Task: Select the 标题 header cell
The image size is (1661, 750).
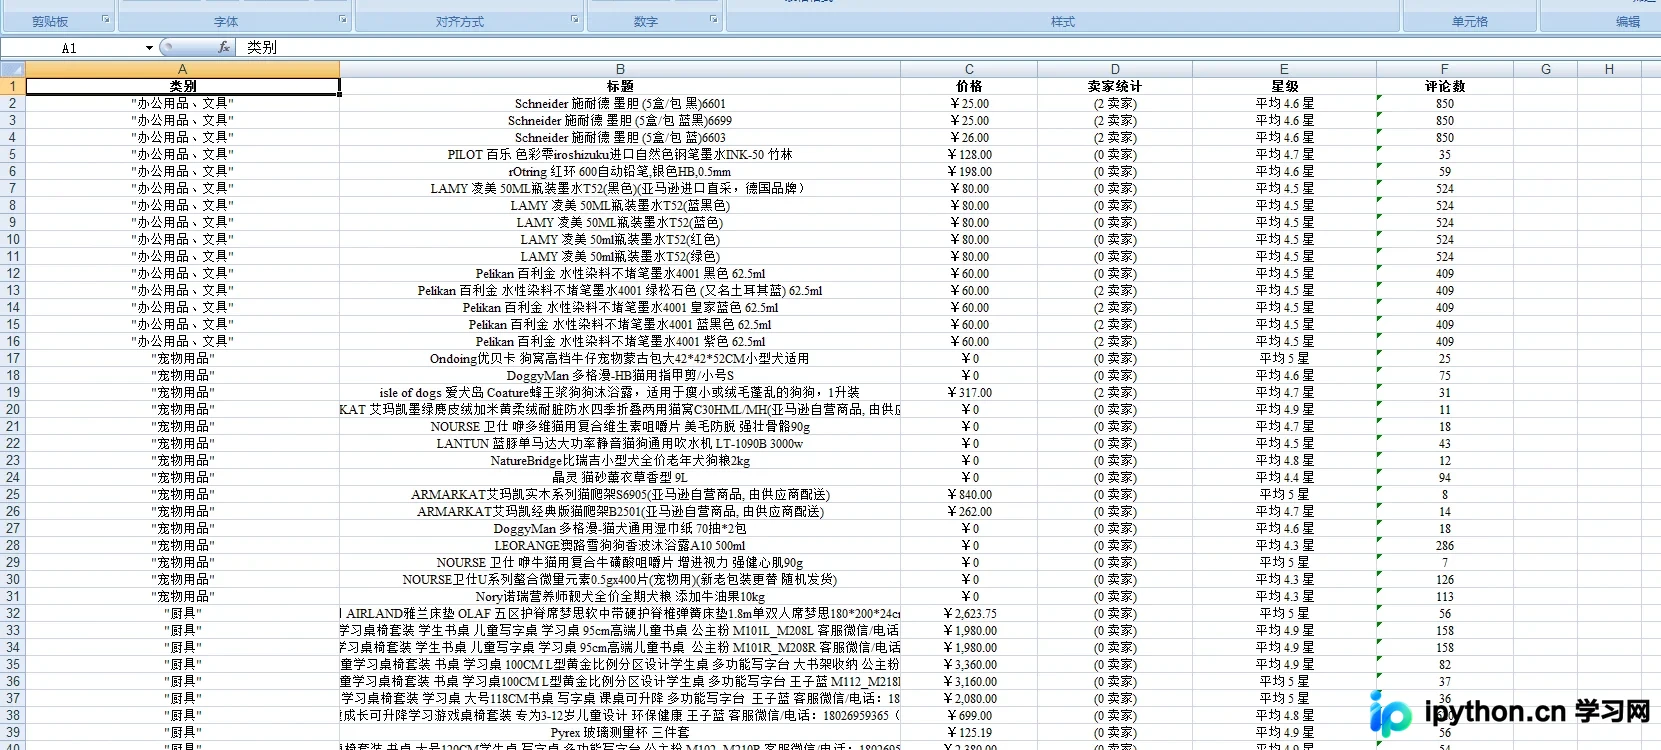Action: pyautogui.click(x=620, y=86)
